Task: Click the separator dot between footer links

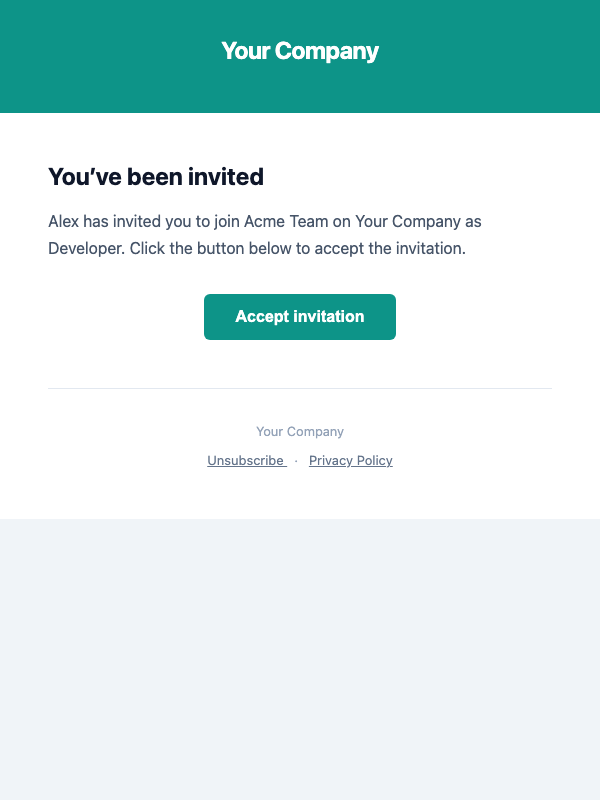Action: tap(296, 461)
